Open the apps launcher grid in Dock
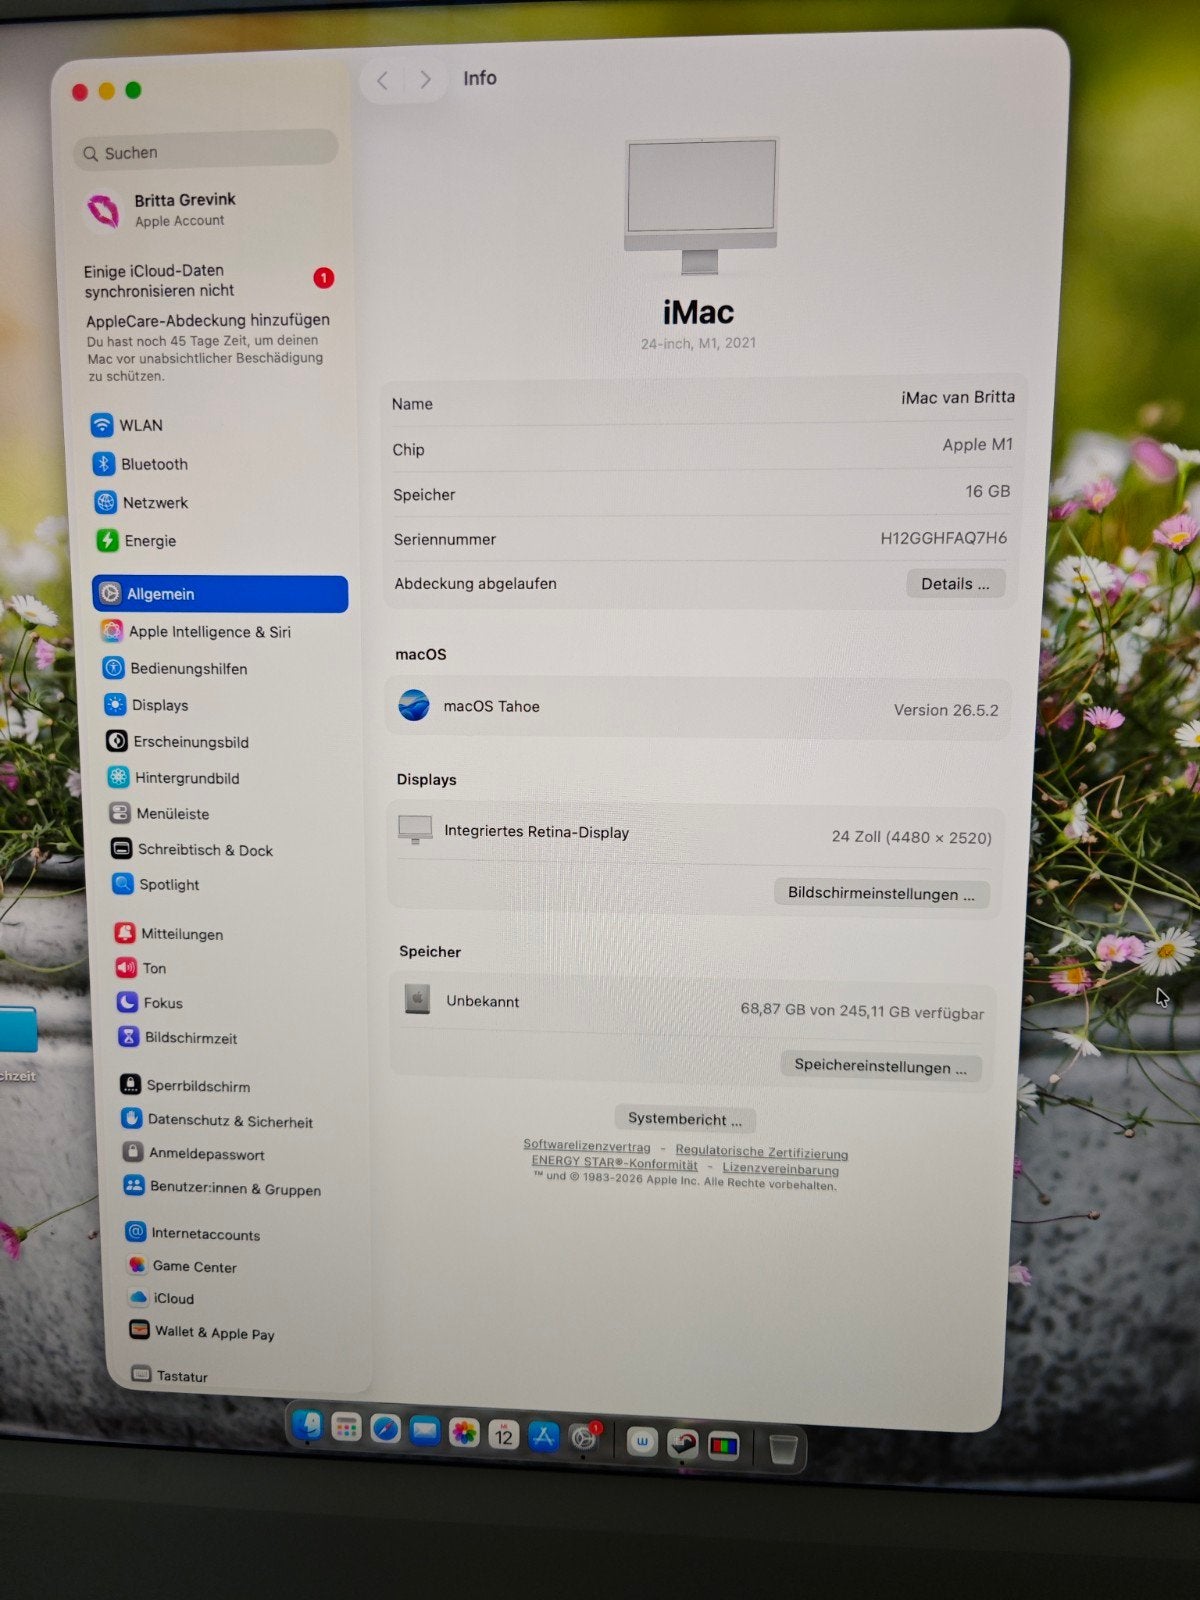 click(346, 1428)
